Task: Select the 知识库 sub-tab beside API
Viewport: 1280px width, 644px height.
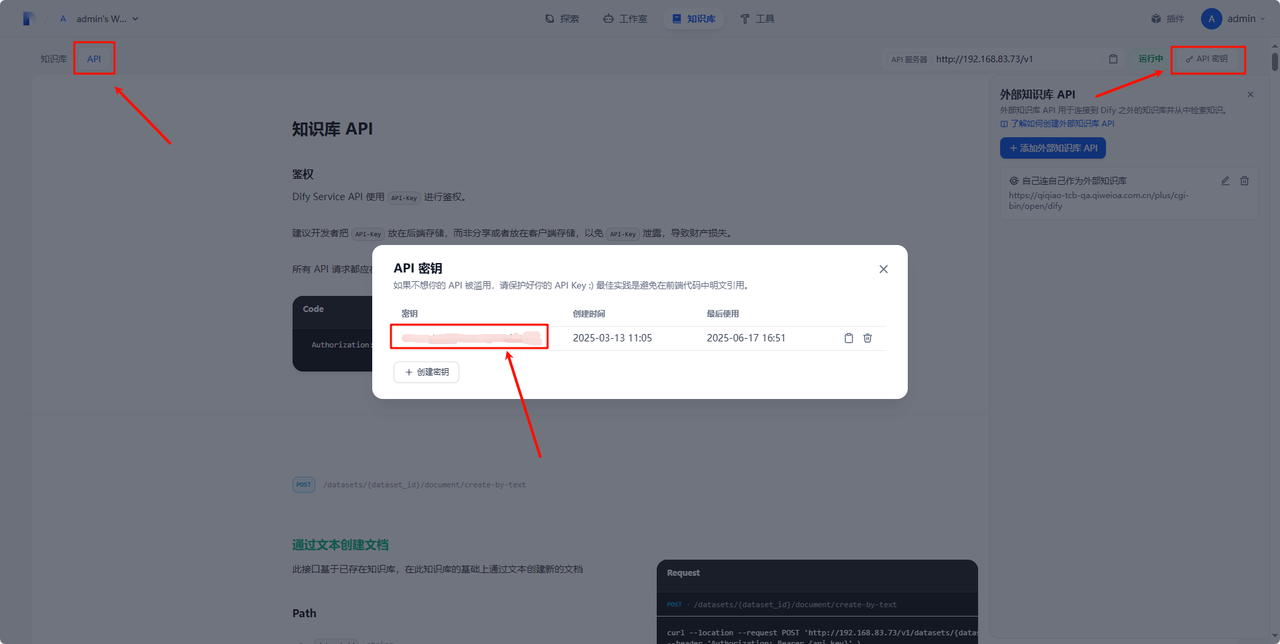Action: [54, 59]
